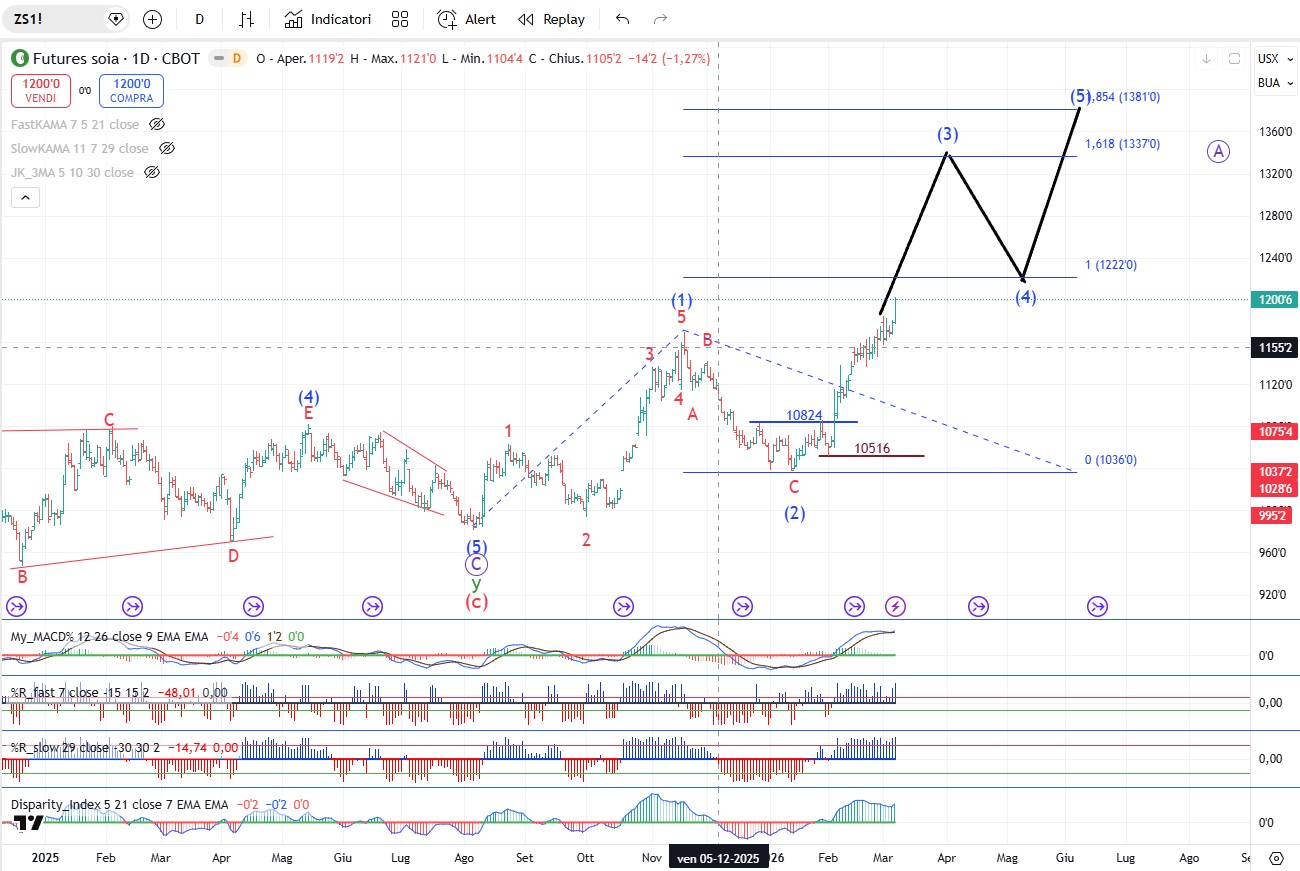This screenshot has height=871, width=1300.
Task: Click the pane maximize square icon
Action: [1234, 58]
